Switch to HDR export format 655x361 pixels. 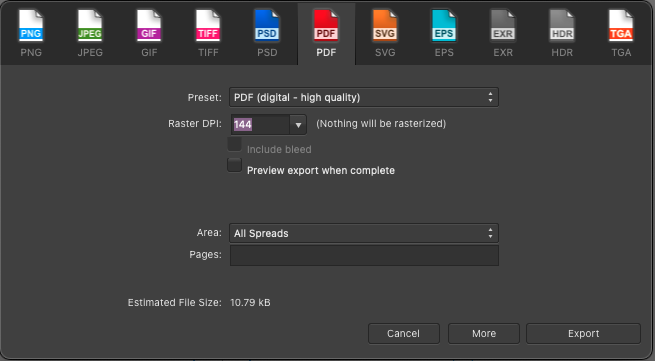point(562,26)
